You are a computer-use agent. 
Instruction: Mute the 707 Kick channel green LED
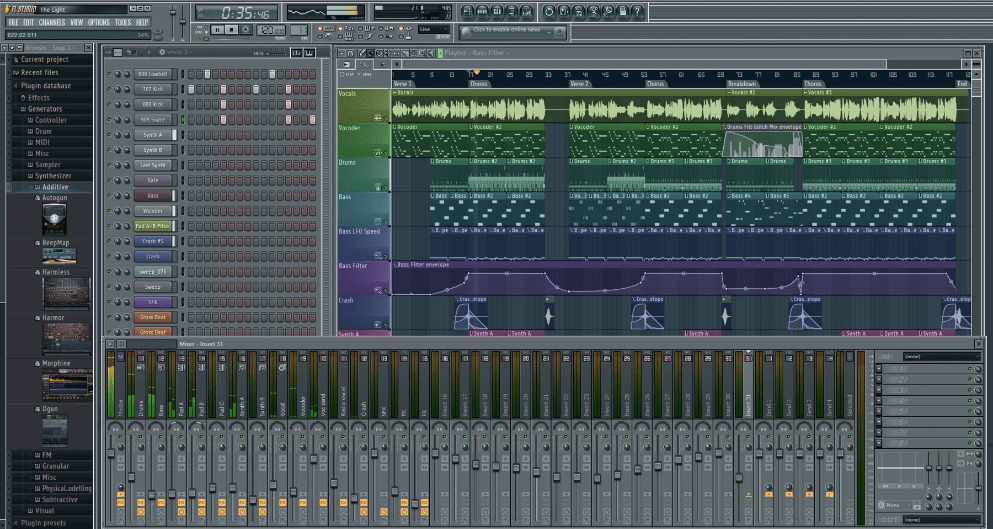click(109, 89)
